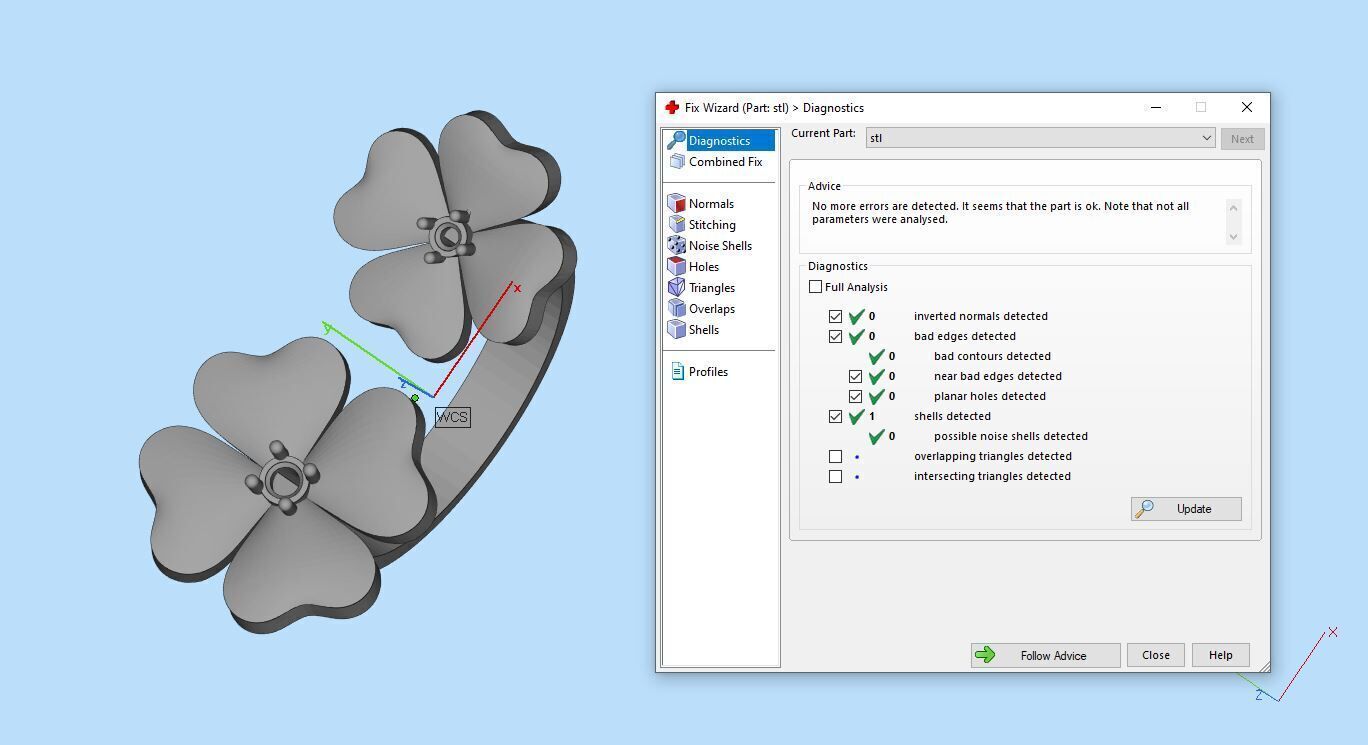Uncheck near bad edges detected checkbox
Image resolution: width=1368 pixels, height=745 pixels.
(855, 376)
